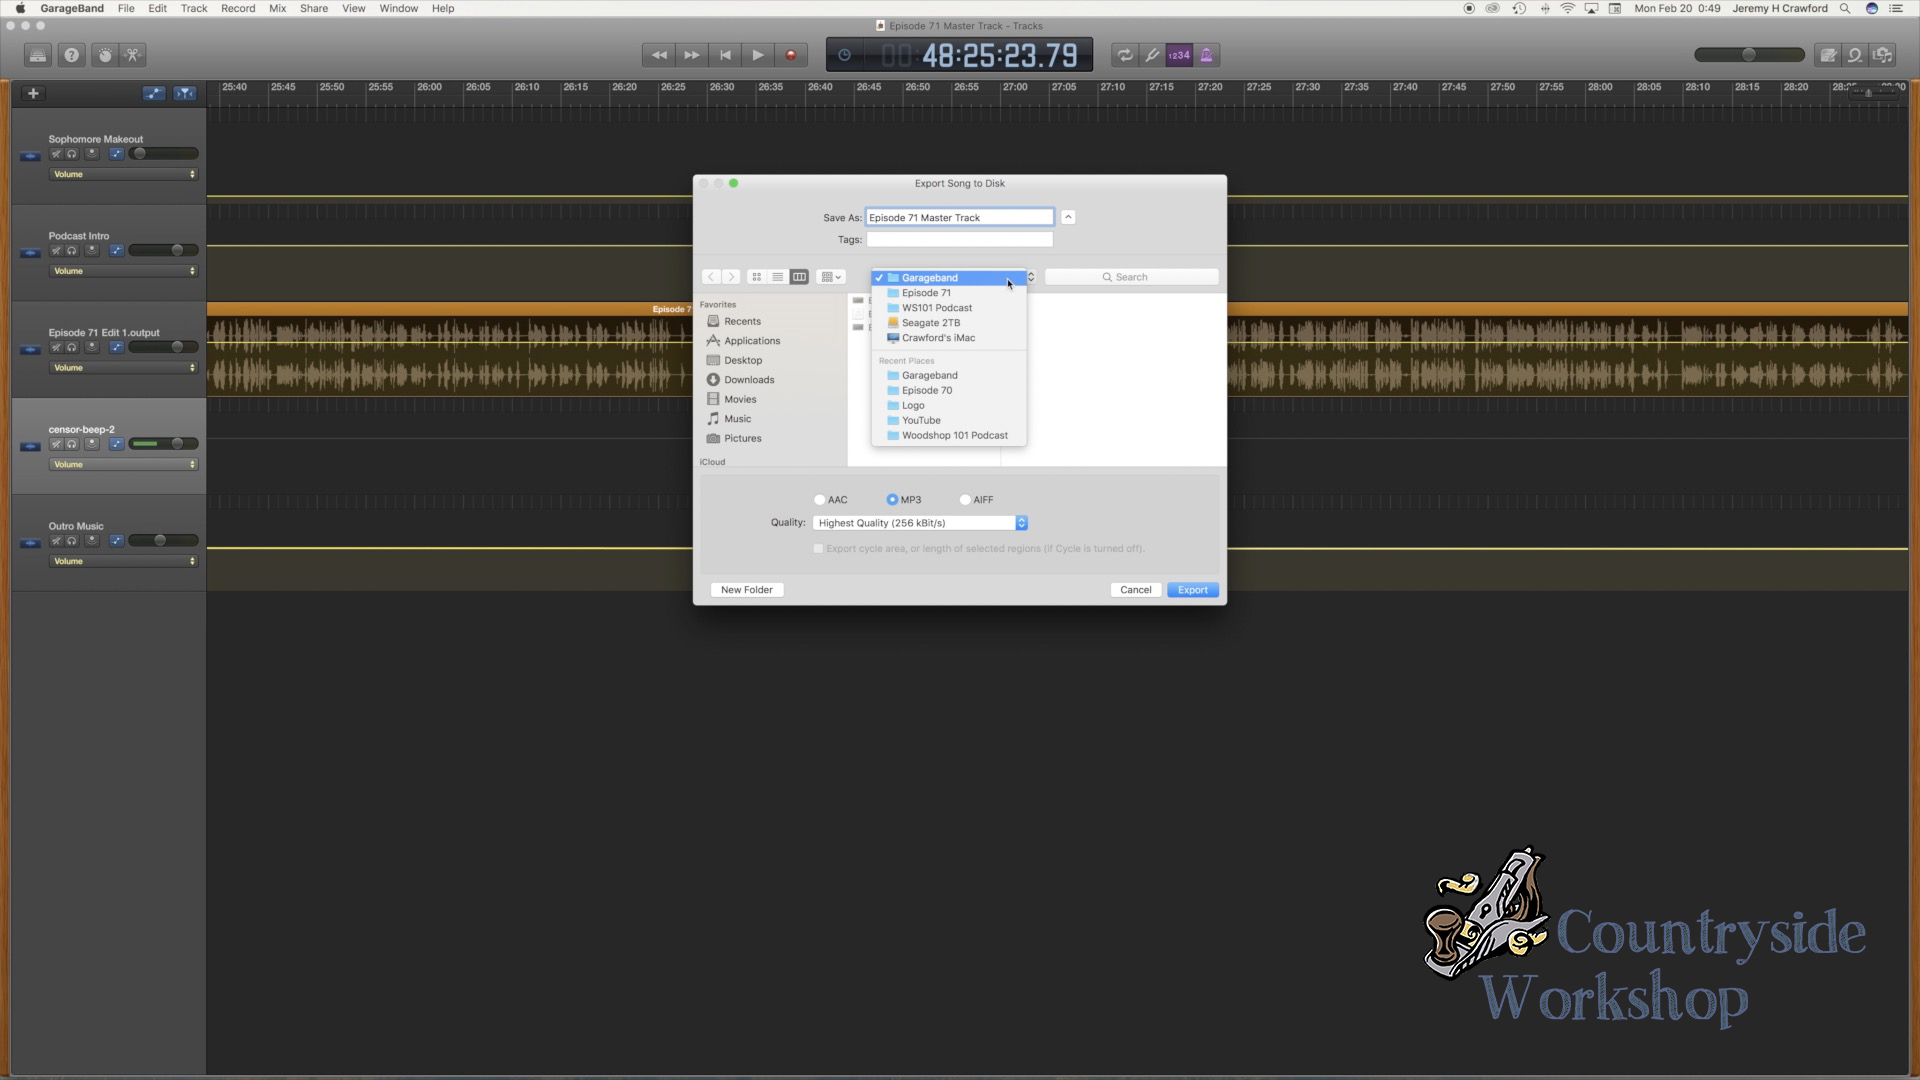The image size is (1920, 1080).
Task: Click the Tags input field
Action: click(x=959, y=240)
